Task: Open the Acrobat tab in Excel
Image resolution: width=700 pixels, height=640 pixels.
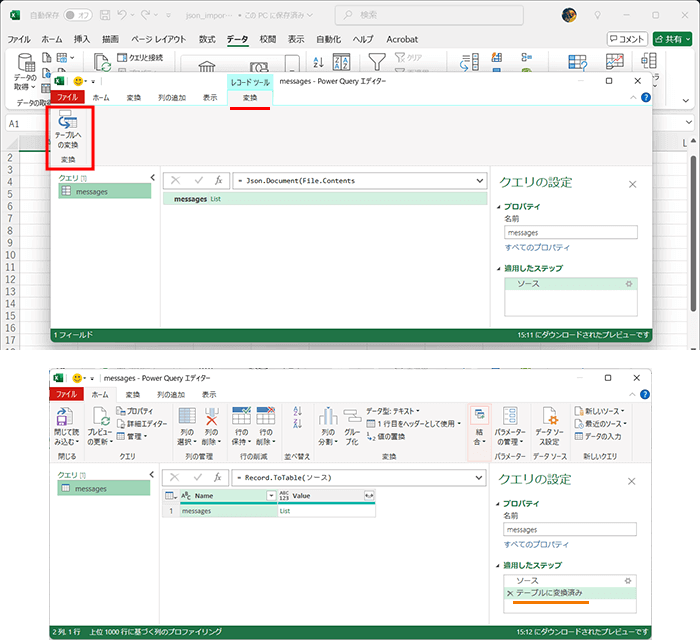Action: click(402, 39)
